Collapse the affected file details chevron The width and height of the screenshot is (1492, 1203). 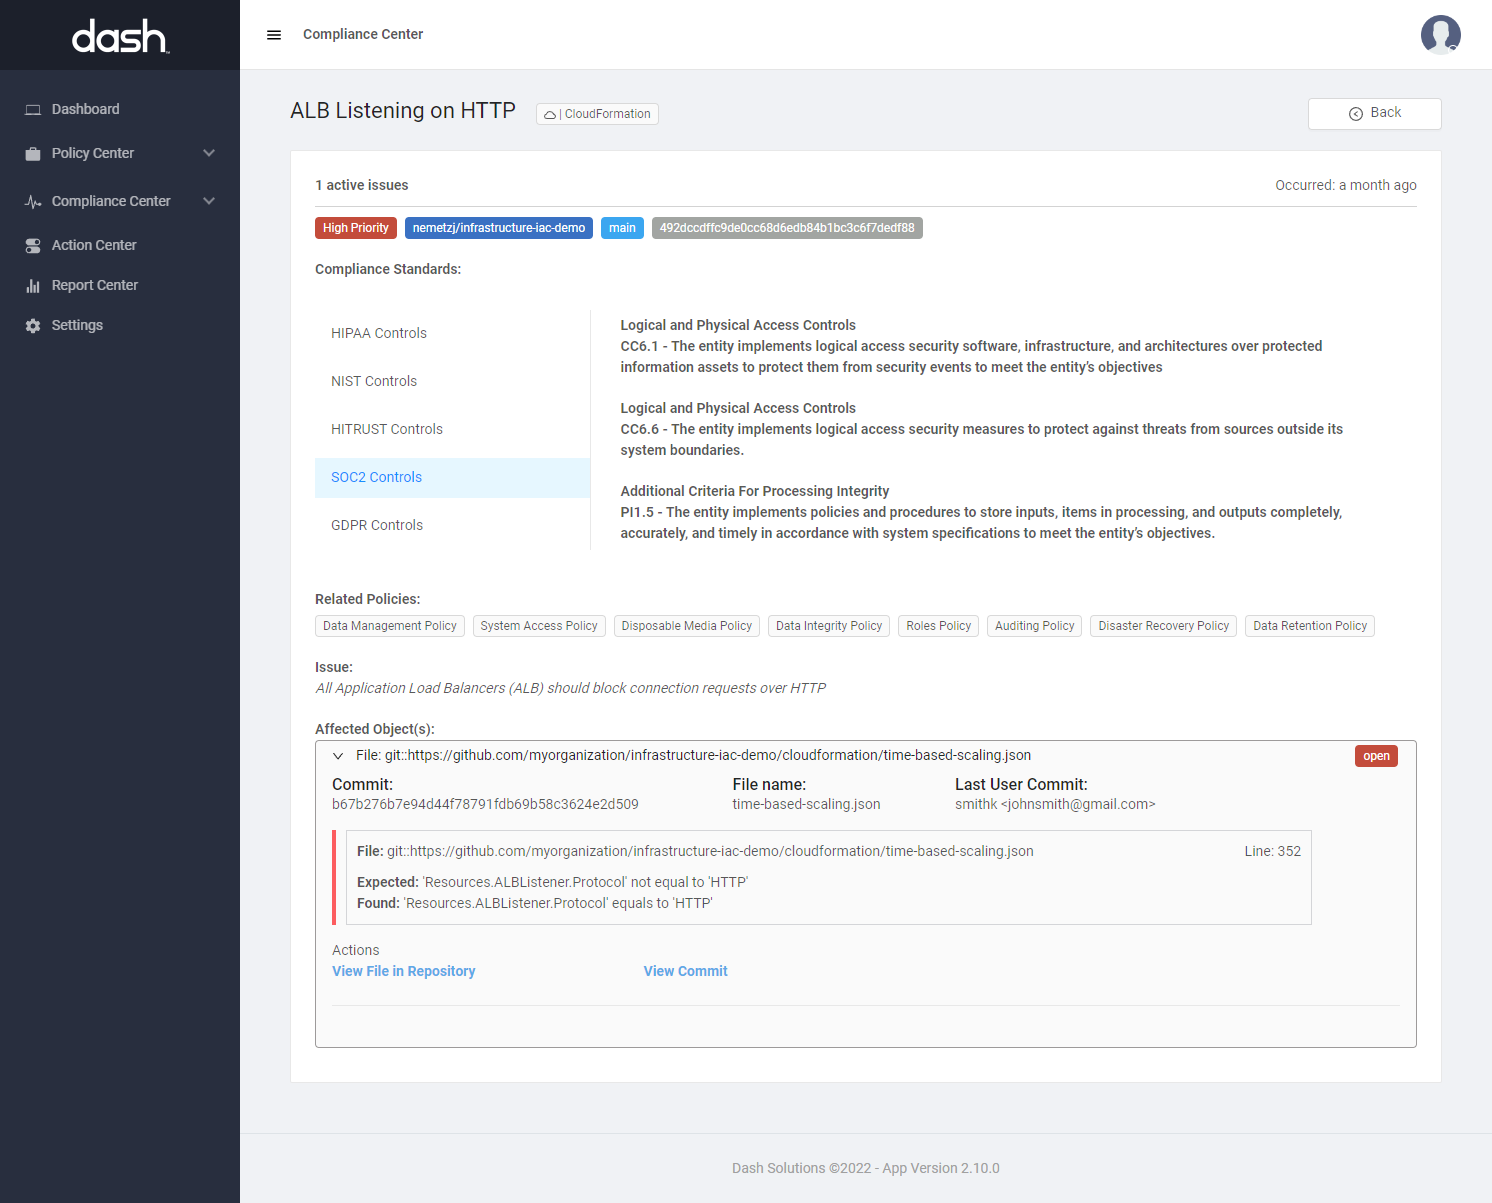pos(338,756)
